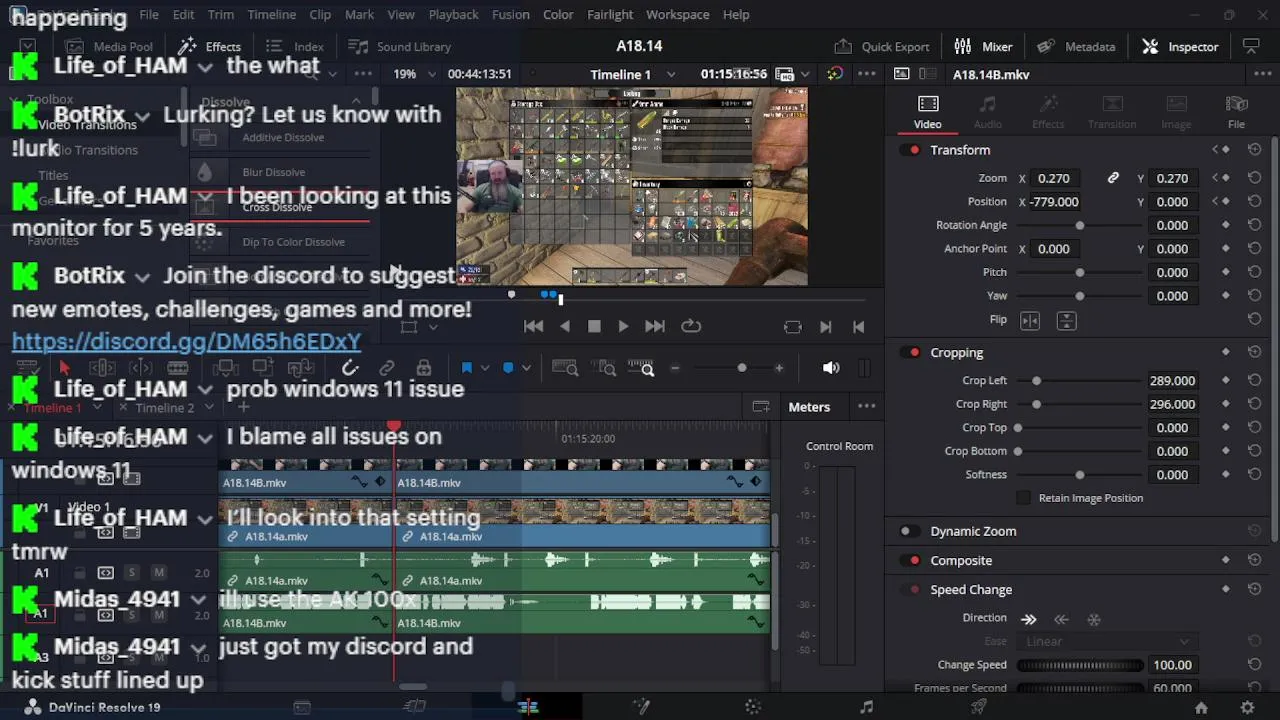The image size is (1280, 720).
Task: Collapse the Speed Change section header
Action: (971, 589)
